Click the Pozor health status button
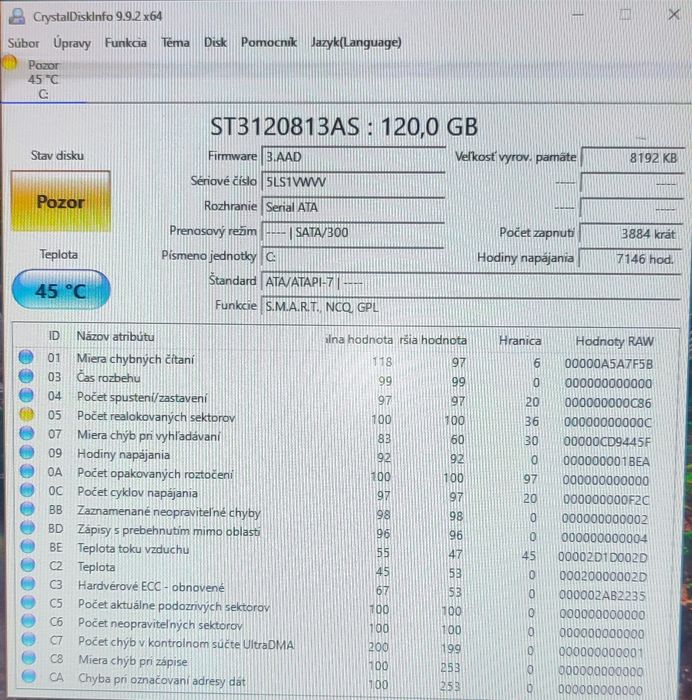The width and height of the screenshot is (692, 700). (61, 201)
